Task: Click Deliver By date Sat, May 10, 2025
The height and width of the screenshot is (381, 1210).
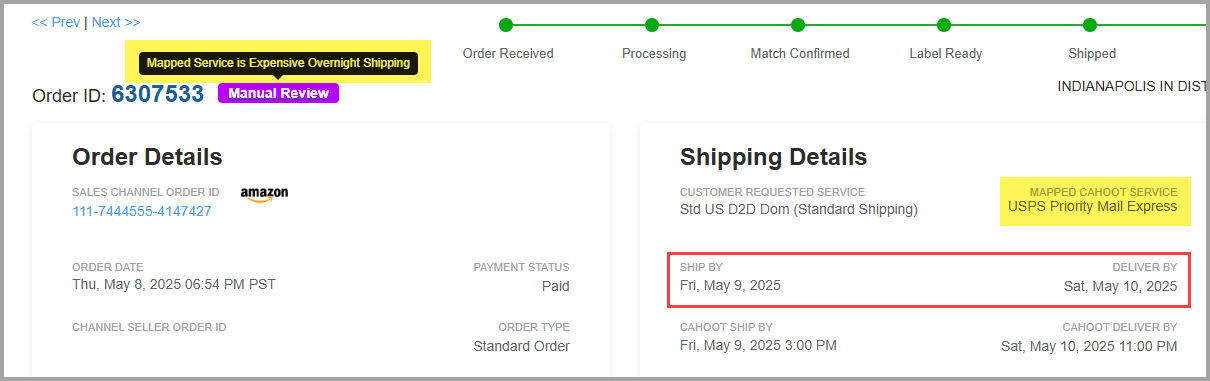Action: (1120, 286)
